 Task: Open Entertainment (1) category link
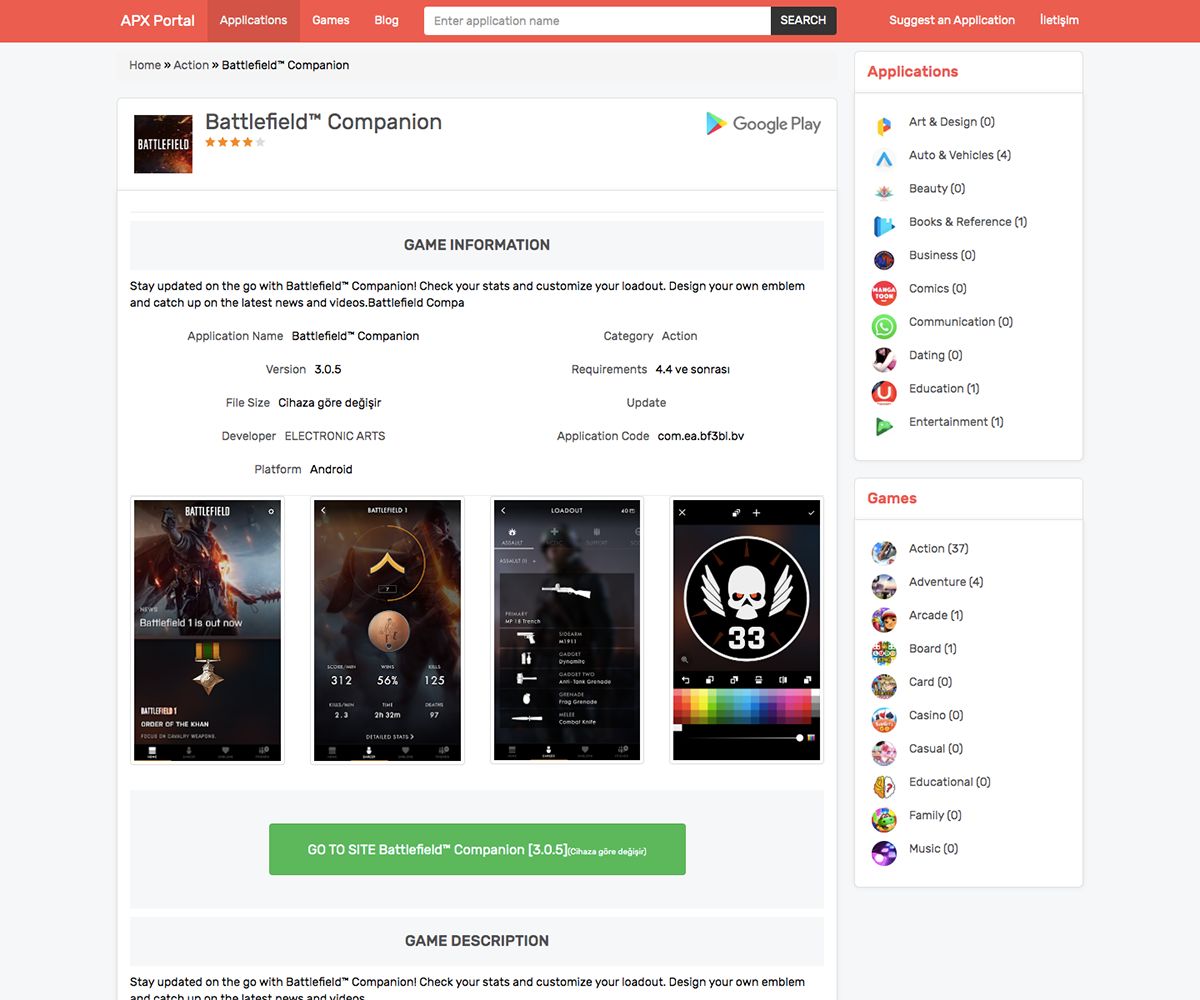pyautogui.click(x=956, y=422)
